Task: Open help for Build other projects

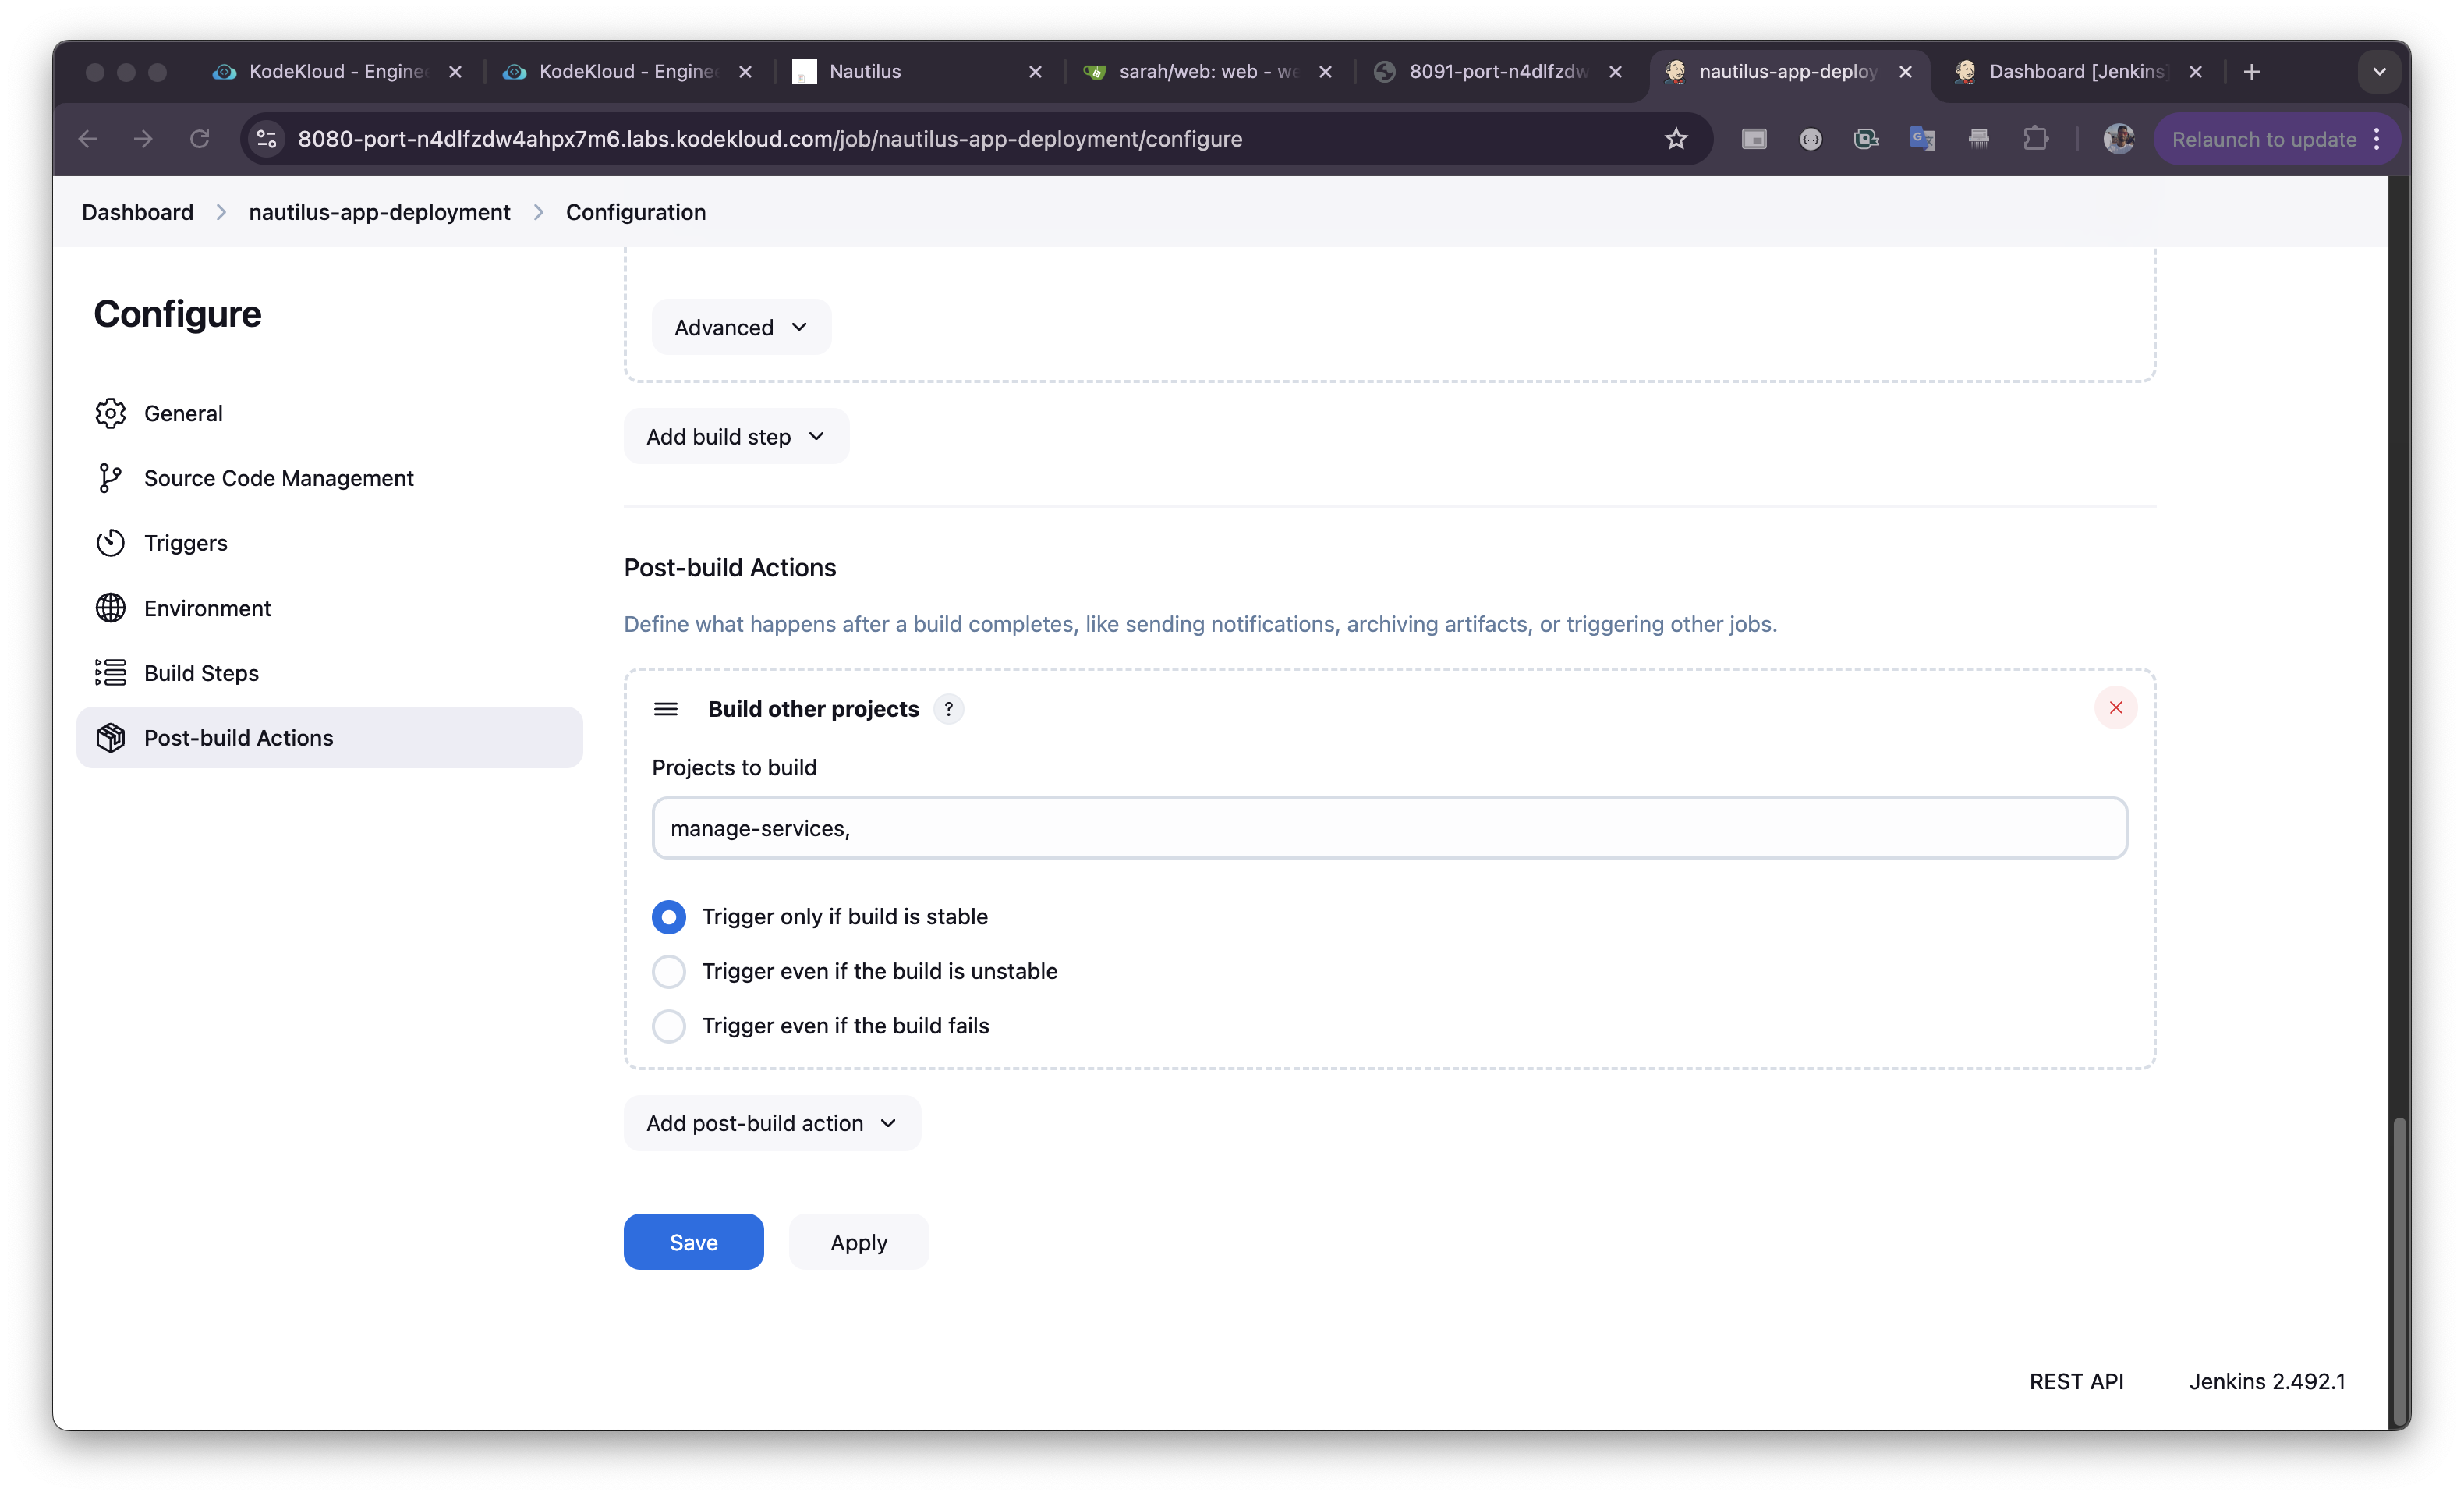Action: click(x=948, y=709)
